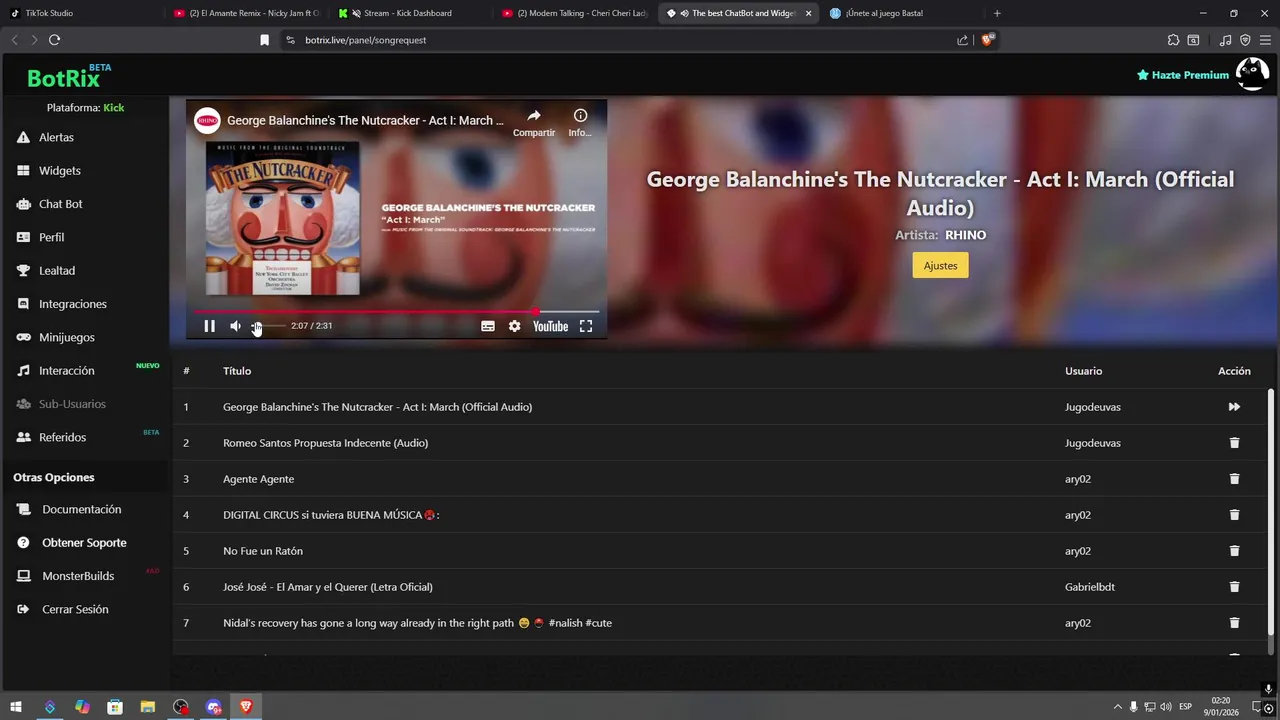Select Sub-Usuarios in the sidebar

click(72, 404)
